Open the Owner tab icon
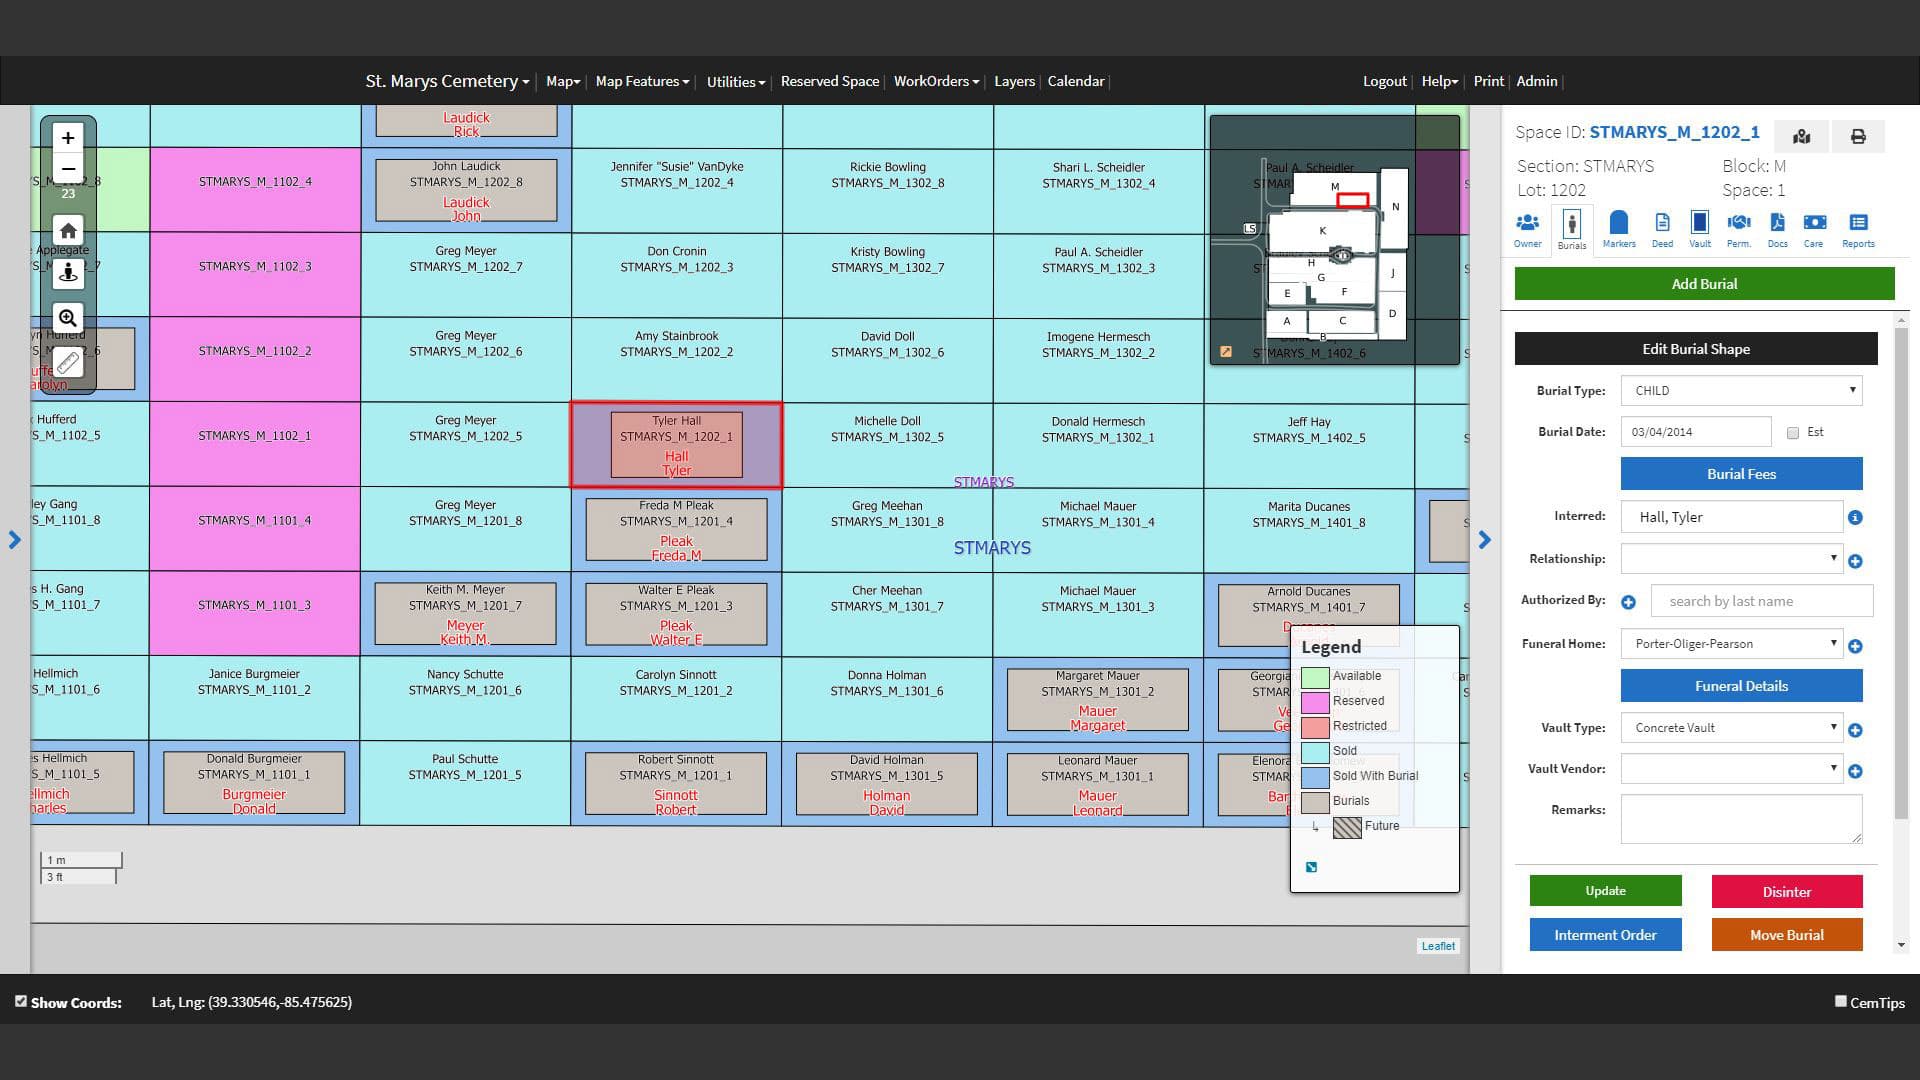The height and width of the screenshot is (1080, 1920). [x=1527, y=229]
